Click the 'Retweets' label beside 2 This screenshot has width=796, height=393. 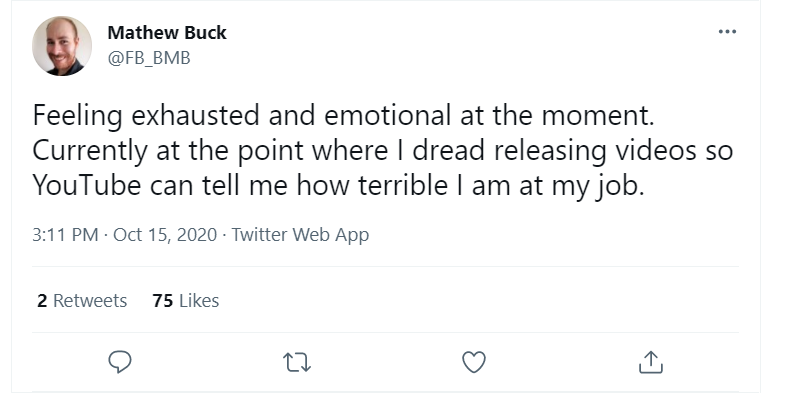(90, 301)
